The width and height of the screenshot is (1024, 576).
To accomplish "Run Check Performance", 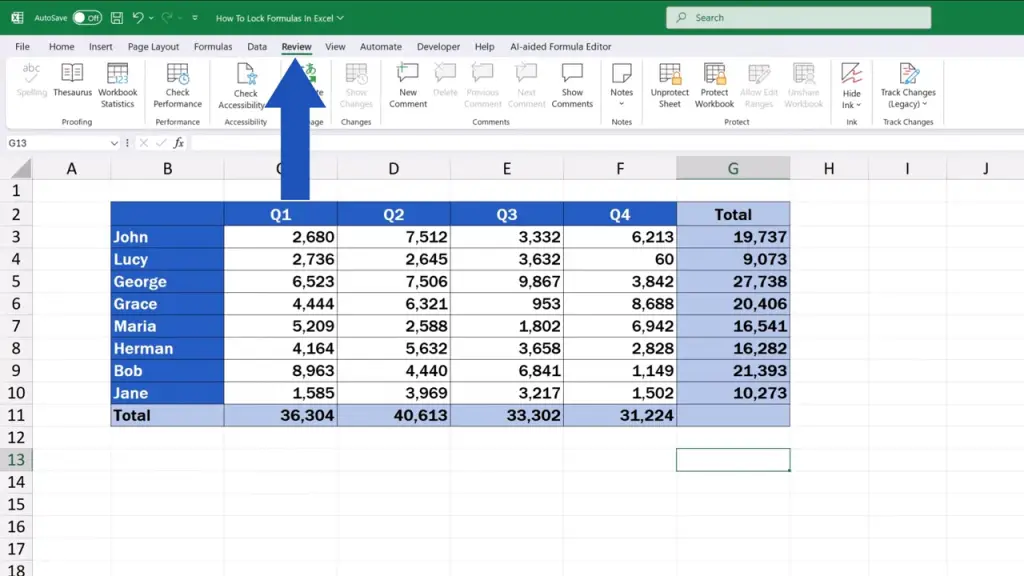I will (x=177, y=83).
